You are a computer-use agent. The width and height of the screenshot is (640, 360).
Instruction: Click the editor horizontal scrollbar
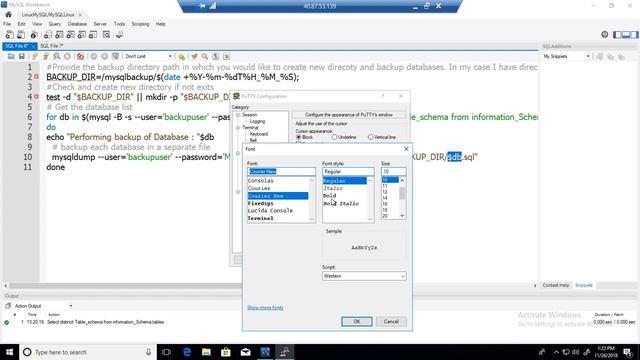click(269, 286)
